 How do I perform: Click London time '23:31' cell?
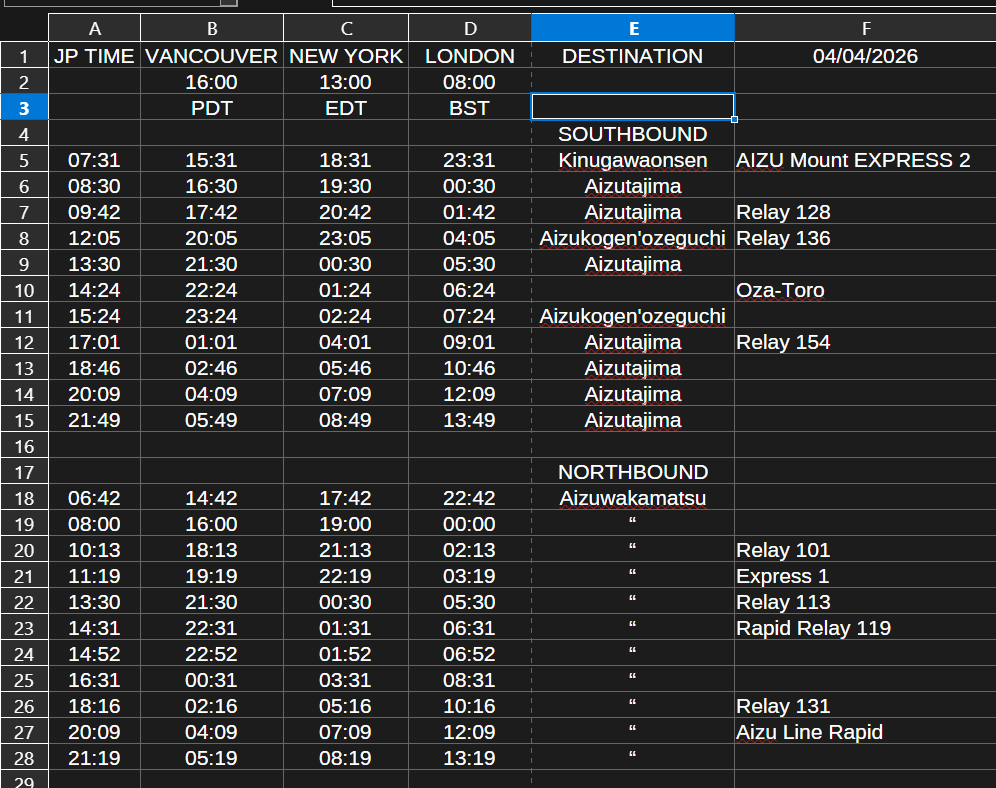pyautogui.click(x=470, y=160)
